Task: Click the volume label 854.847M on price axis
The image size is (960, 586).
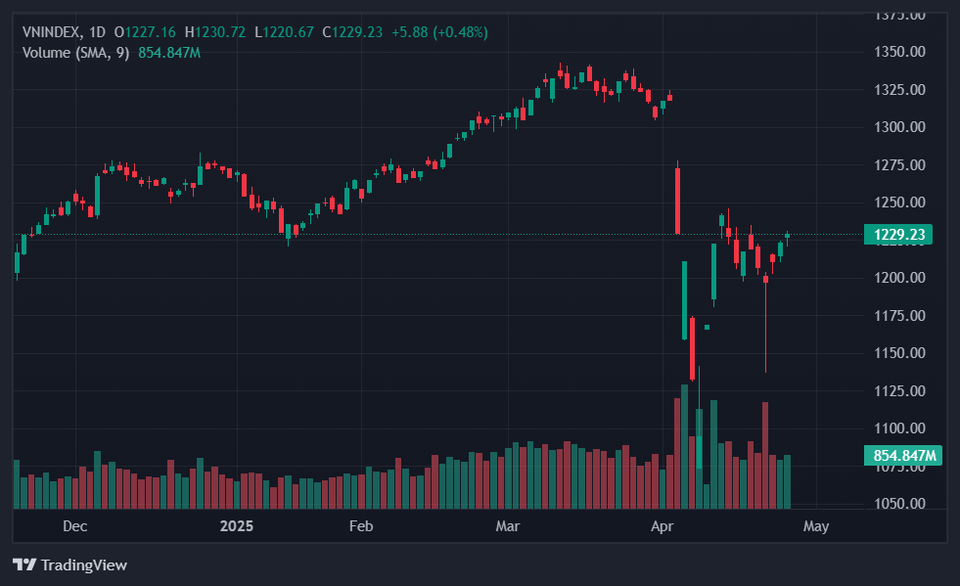Action: [x=903, y=456]
